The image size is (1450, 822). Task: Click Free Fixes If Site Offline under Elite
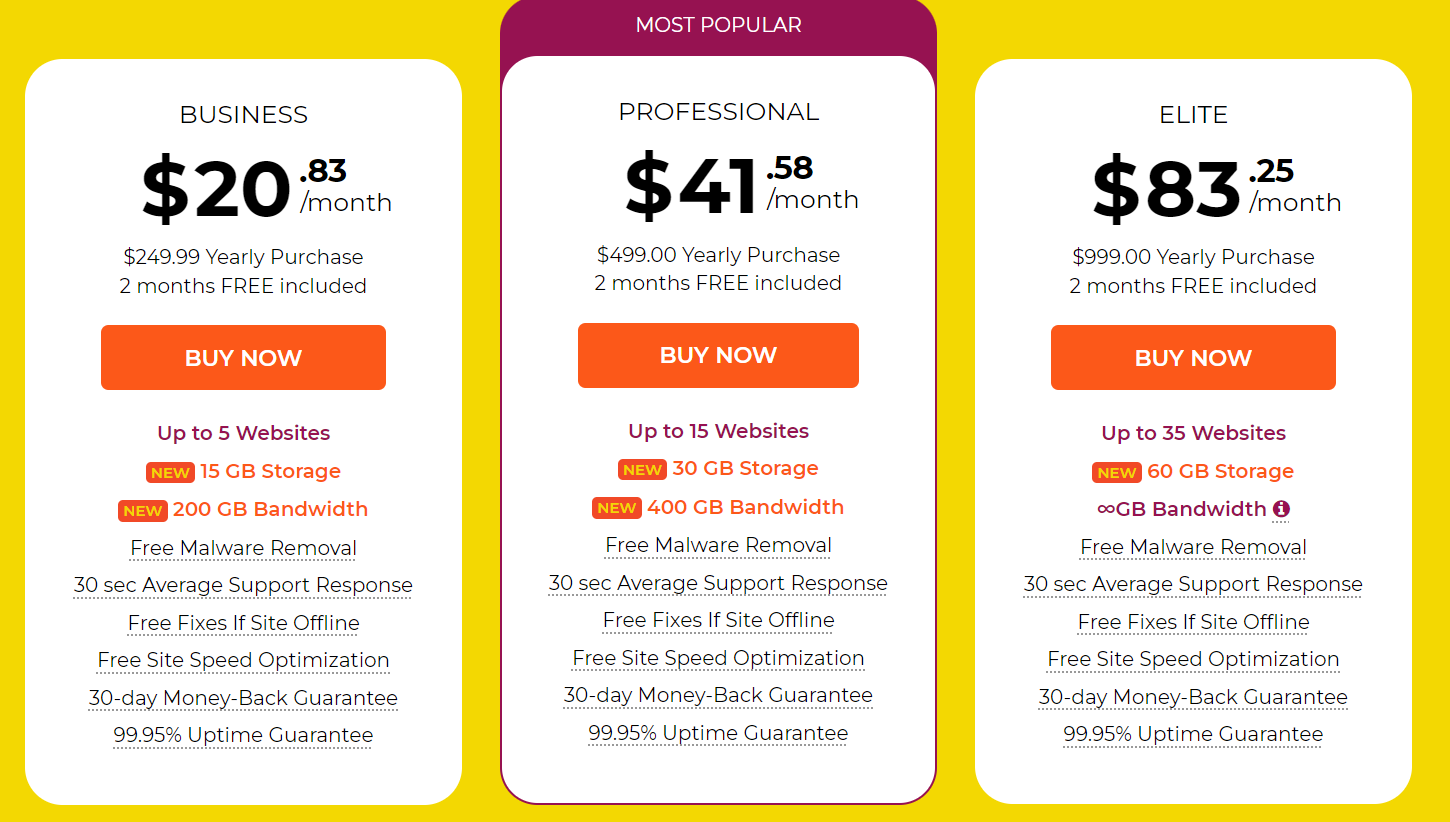1193,622
